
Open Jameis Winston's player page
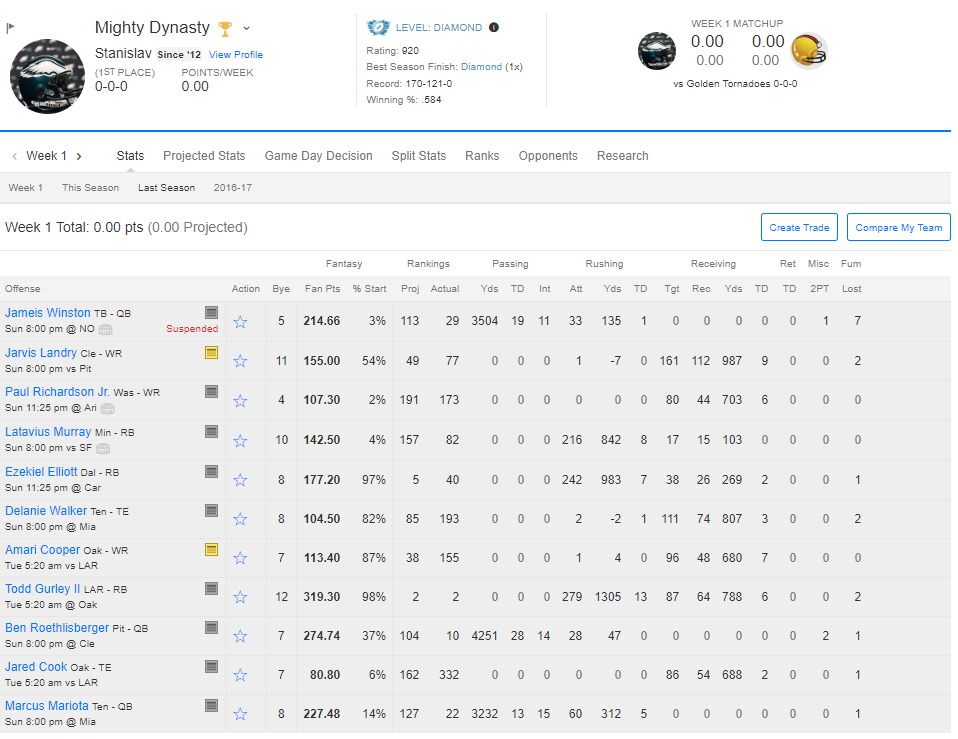pyautogui.click(x=48, y=313)
